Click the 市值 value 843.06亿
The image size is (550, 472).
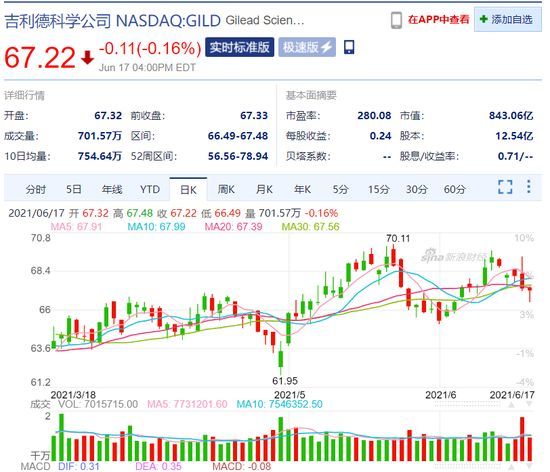pyautogui.click(x=511, y=115)
